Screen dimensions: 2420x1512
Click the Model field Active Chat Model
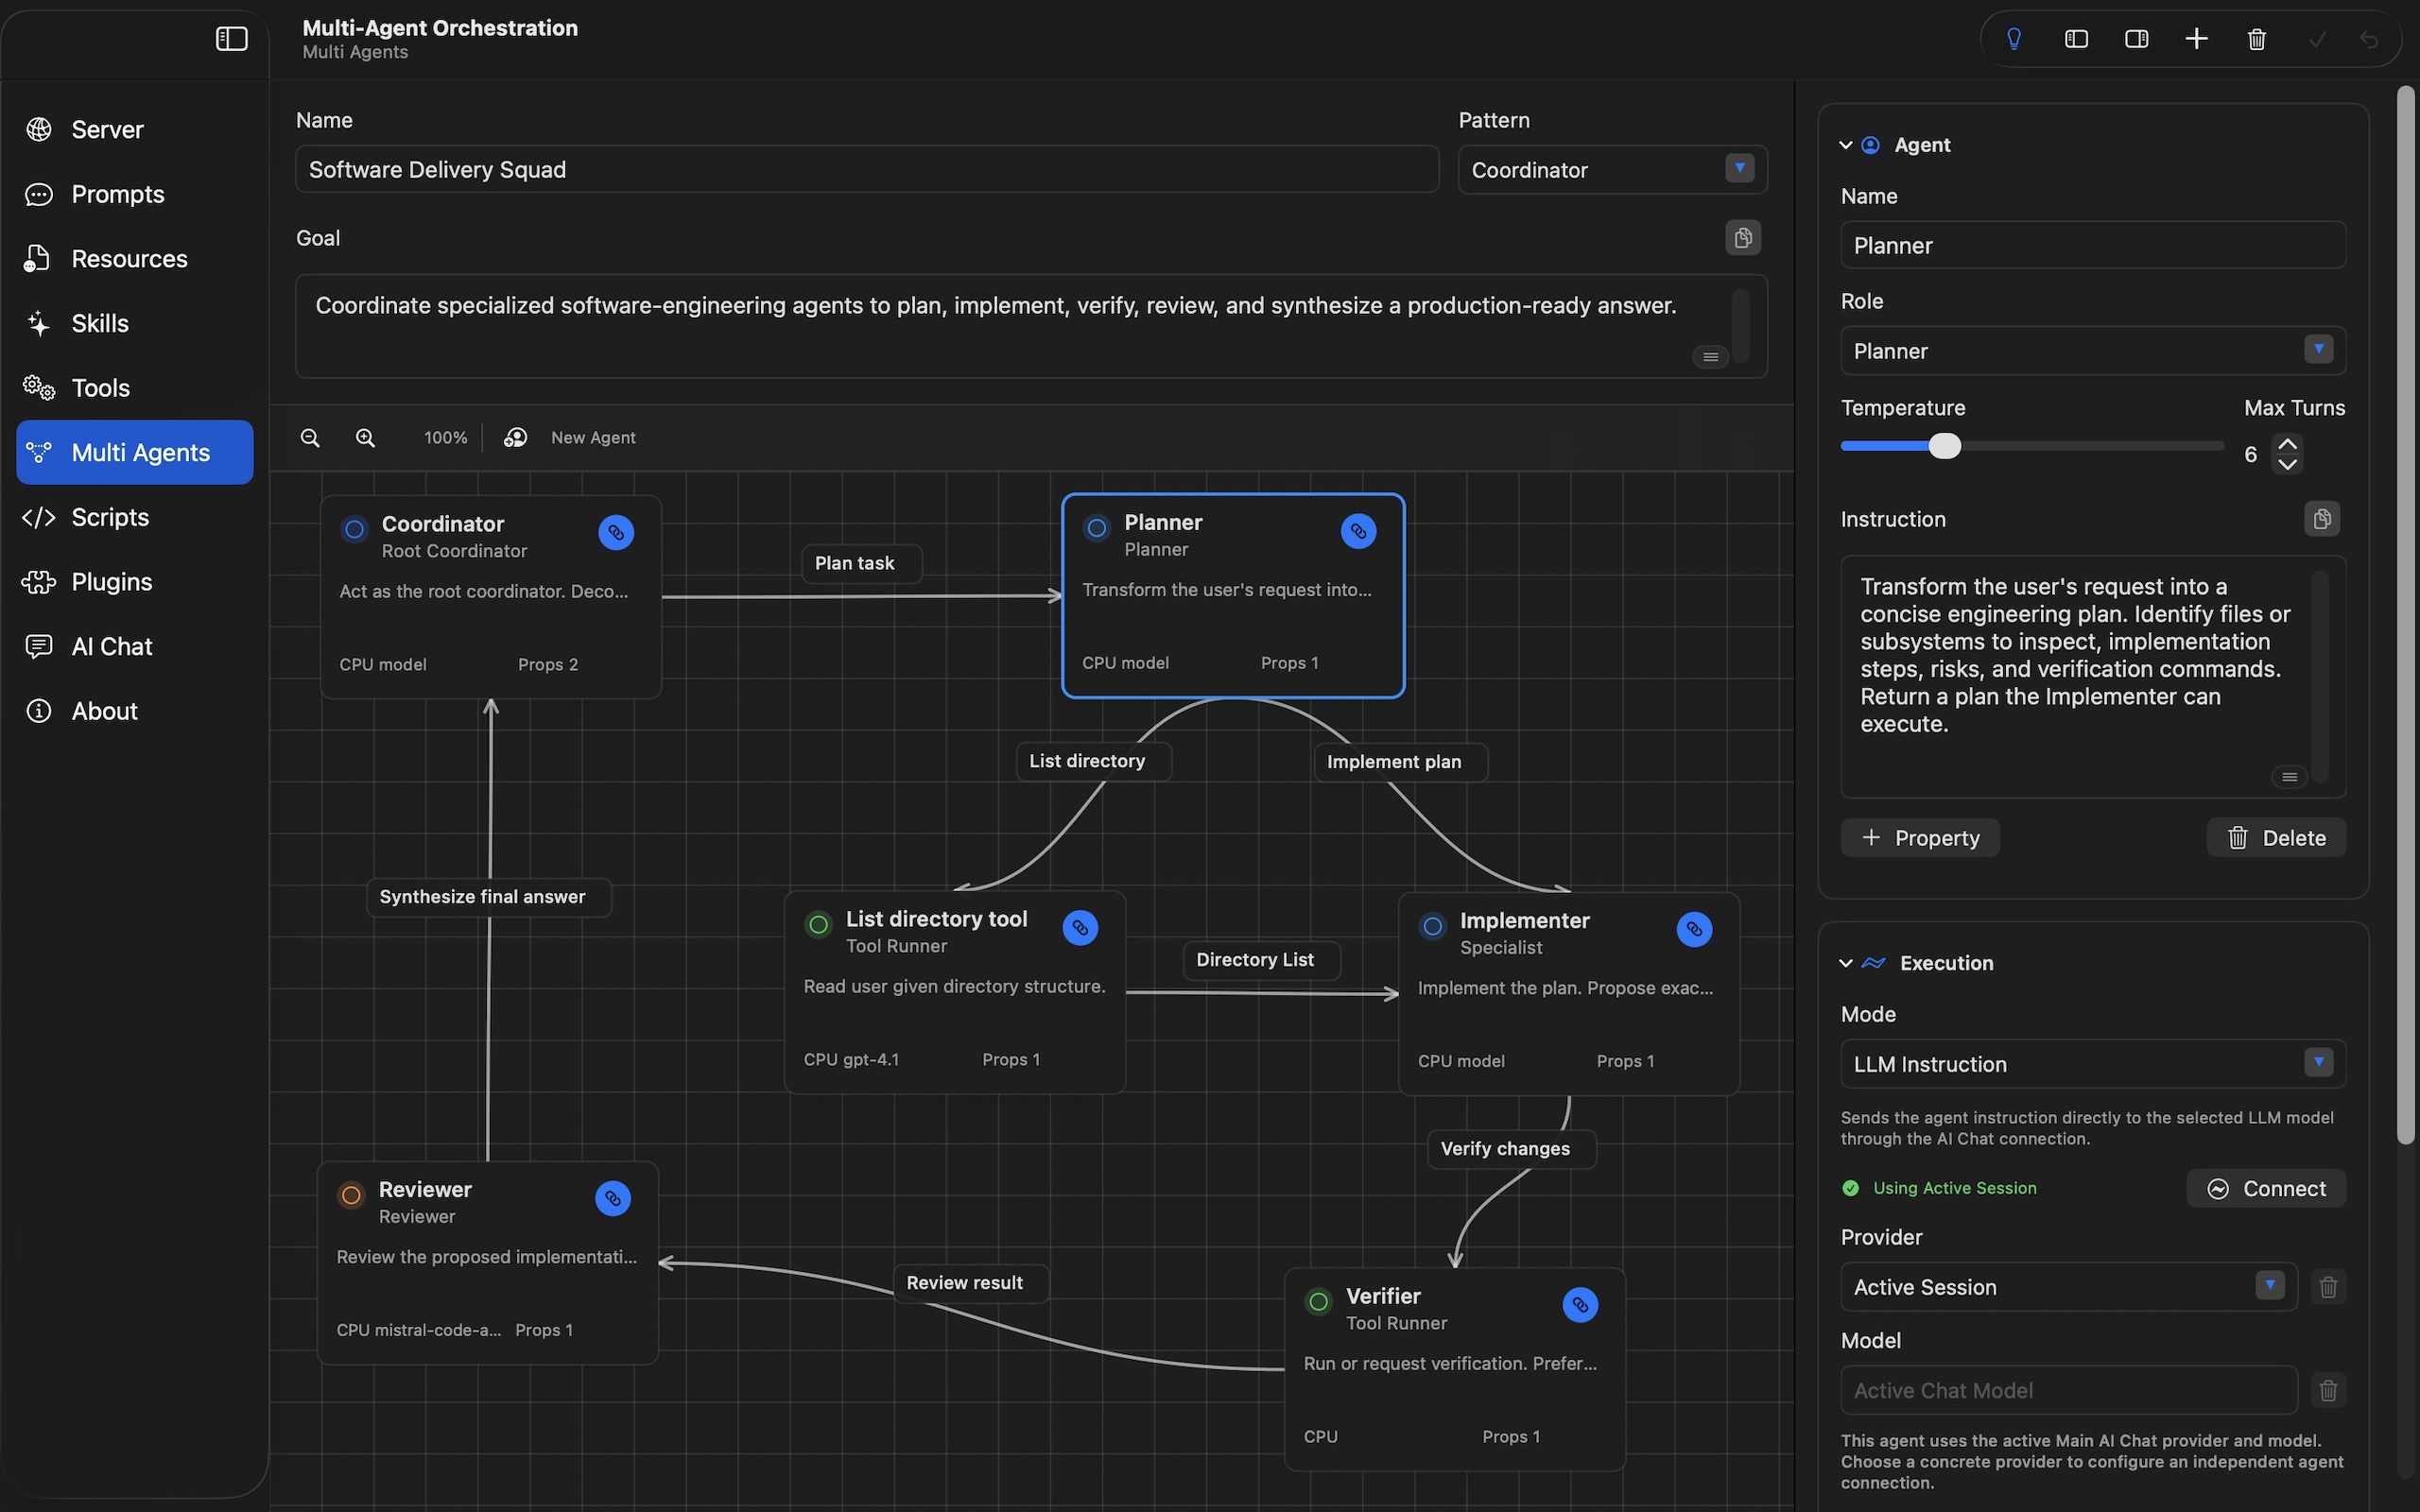tap(2069, 1390)
